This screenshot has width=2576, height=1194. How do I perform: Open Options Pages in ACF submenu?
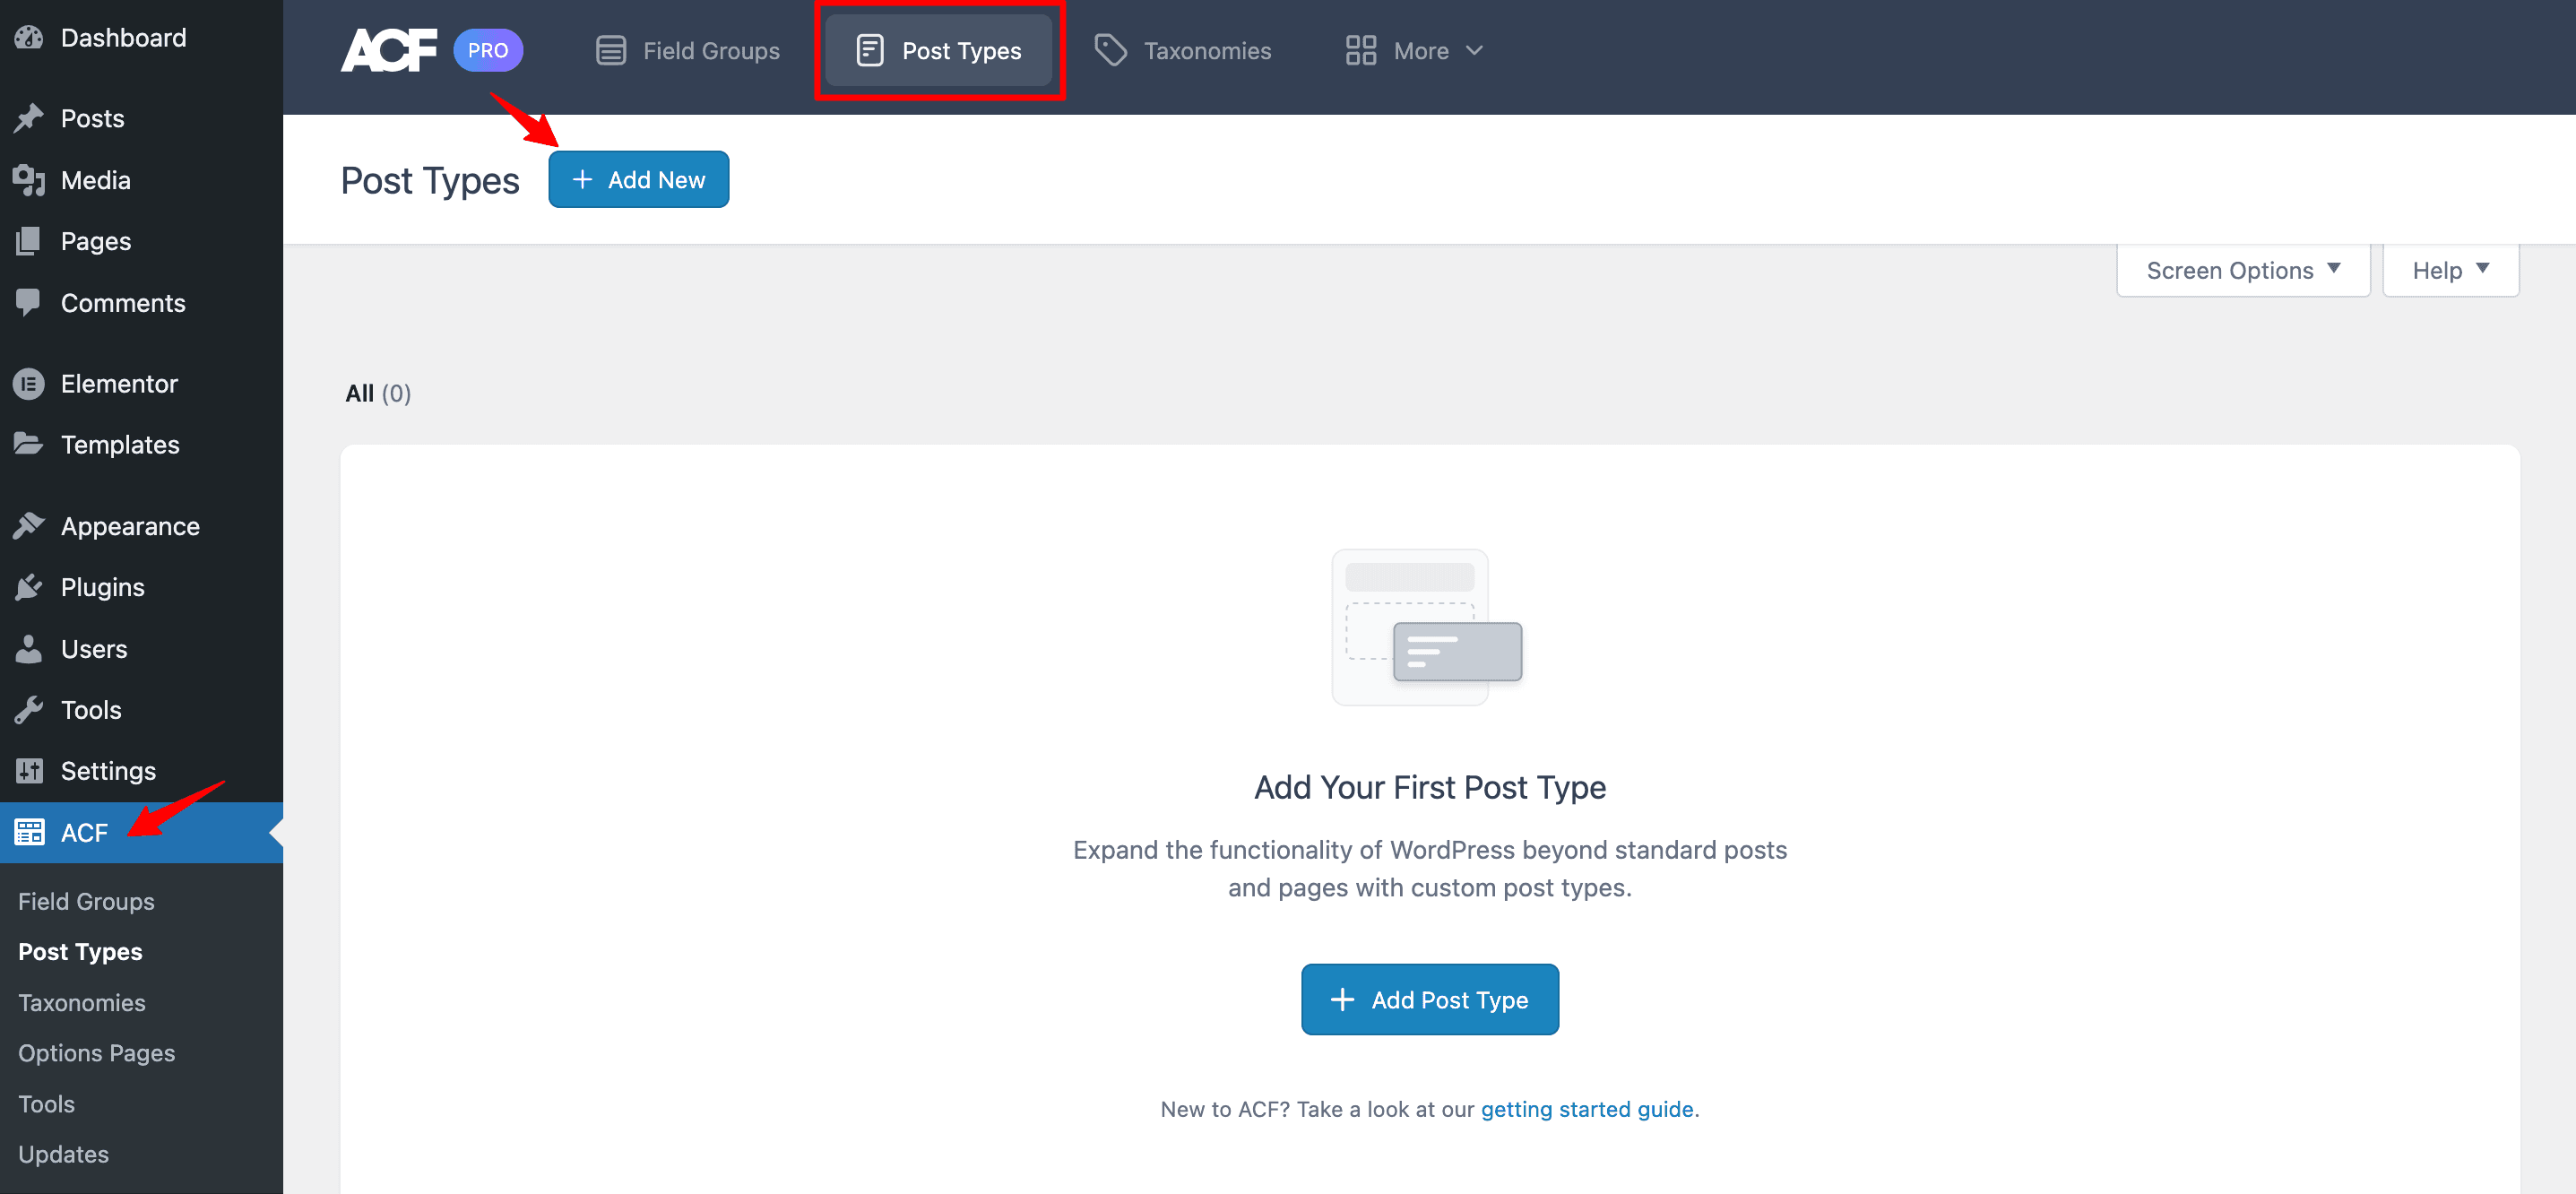[x=96, y=1053]
